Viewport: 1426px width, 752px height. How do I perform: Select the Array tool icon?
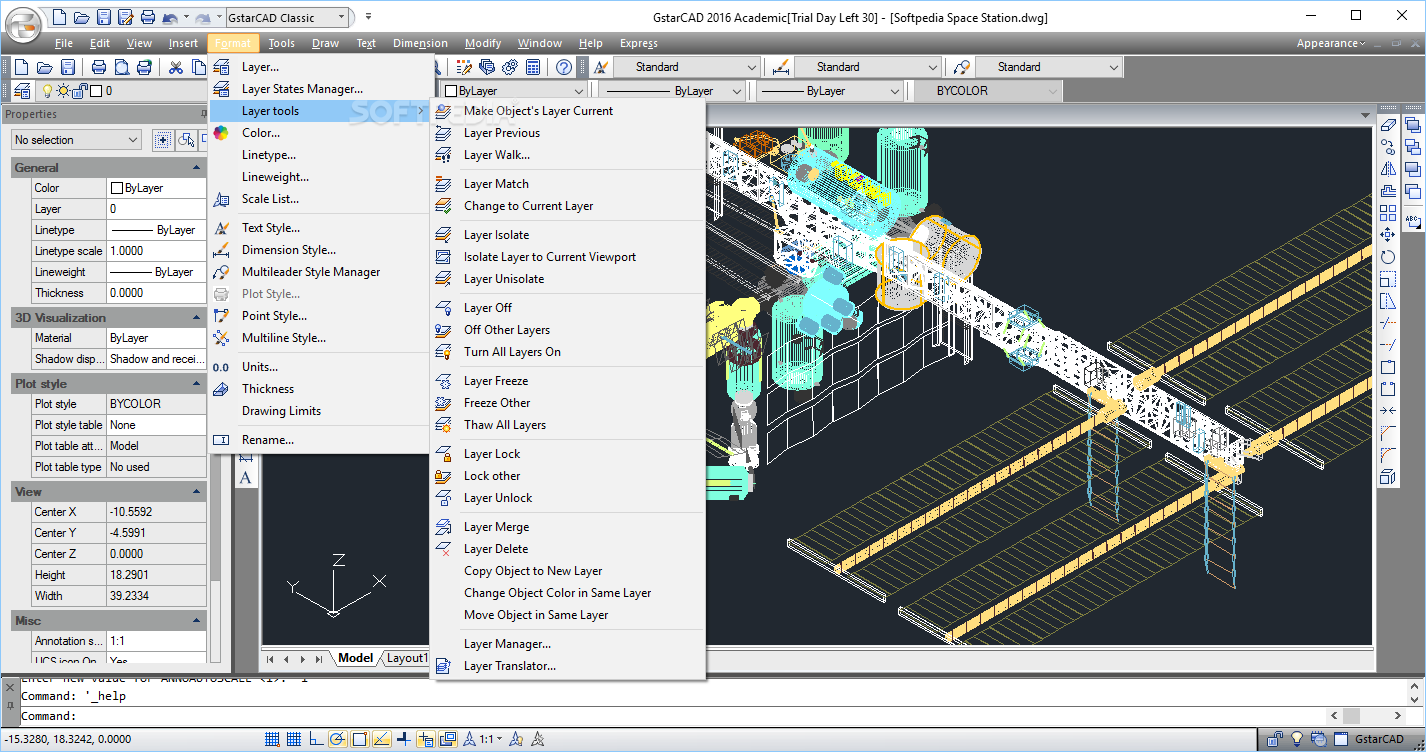pyautogui.click(x=1387, y=213)
